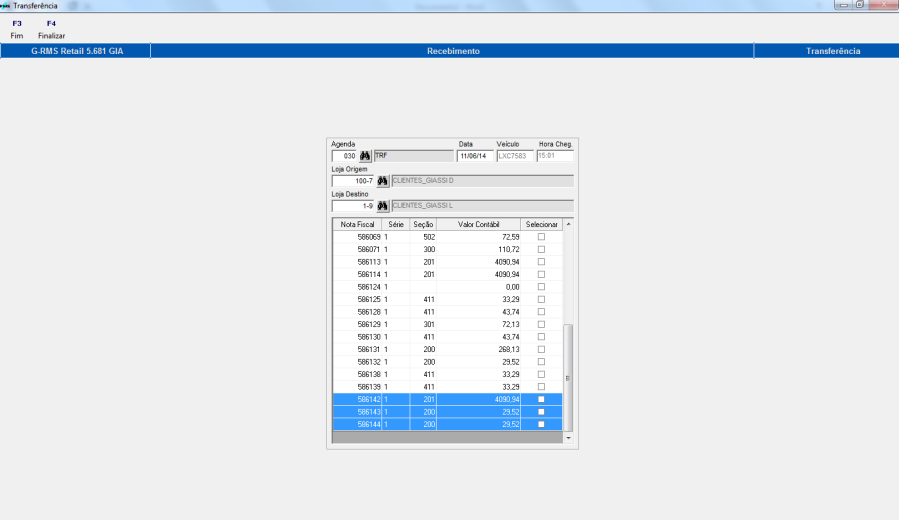This screenshot has height=520, width=899.
Task: Click the Transferência window app icon
Action: click(6, 6)
